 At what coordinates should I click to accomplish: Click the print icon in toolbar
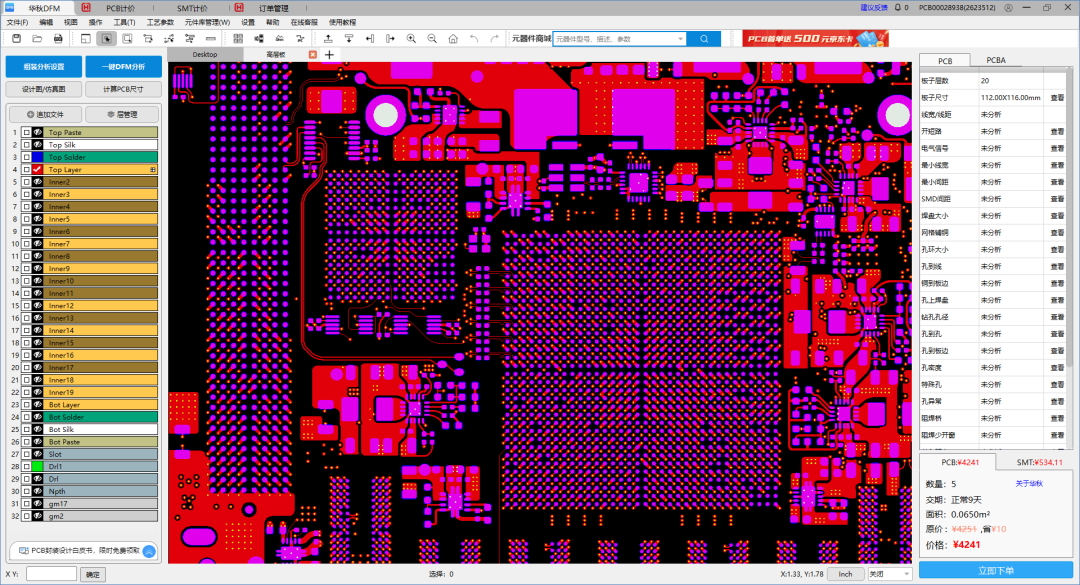58,38
